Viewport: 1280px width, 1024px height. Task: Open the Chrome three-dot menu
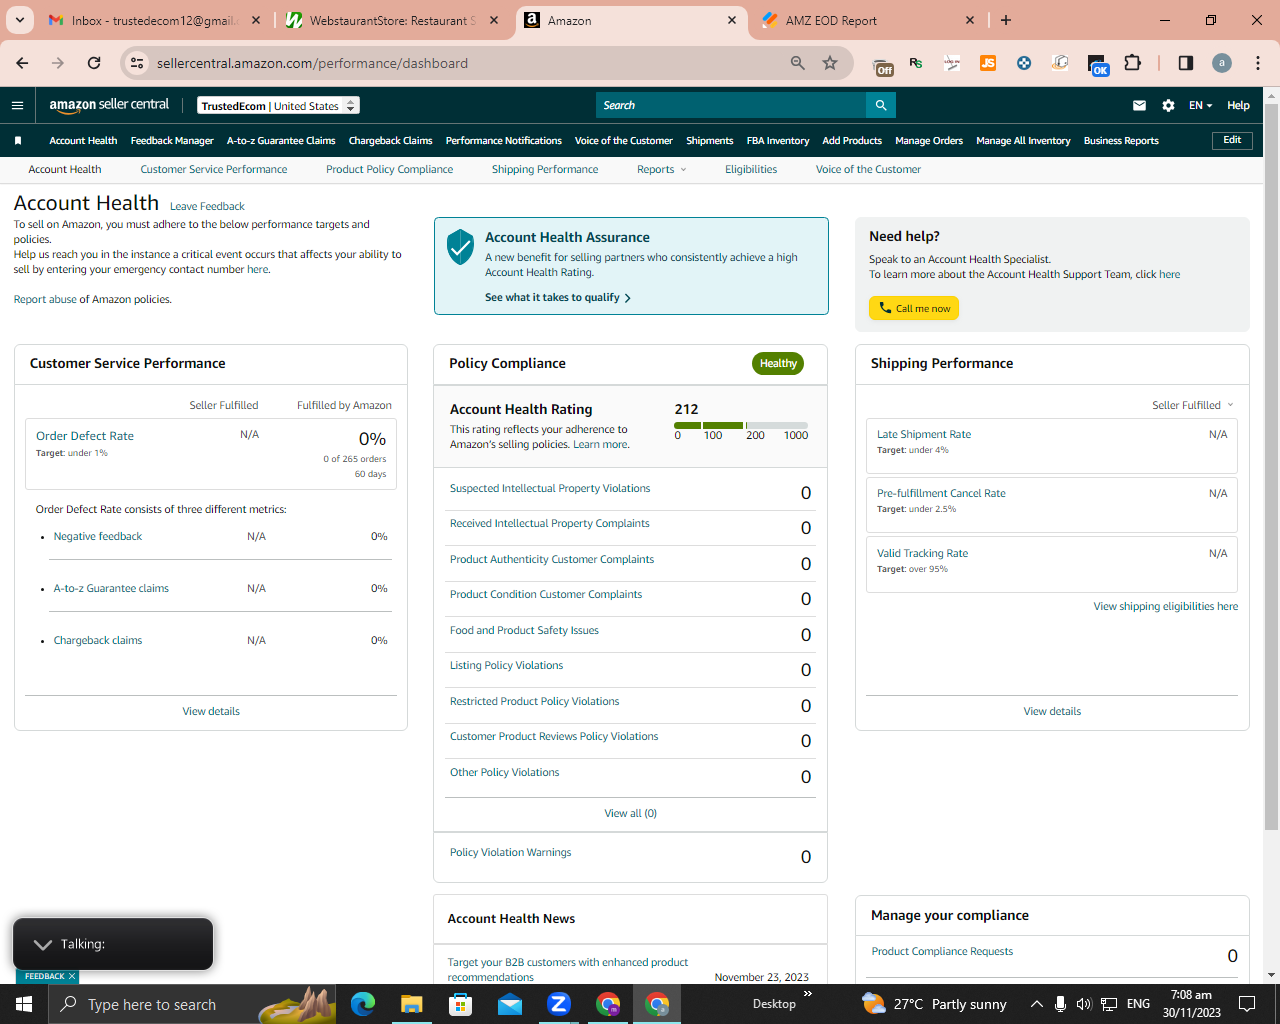coord(1258,63)
